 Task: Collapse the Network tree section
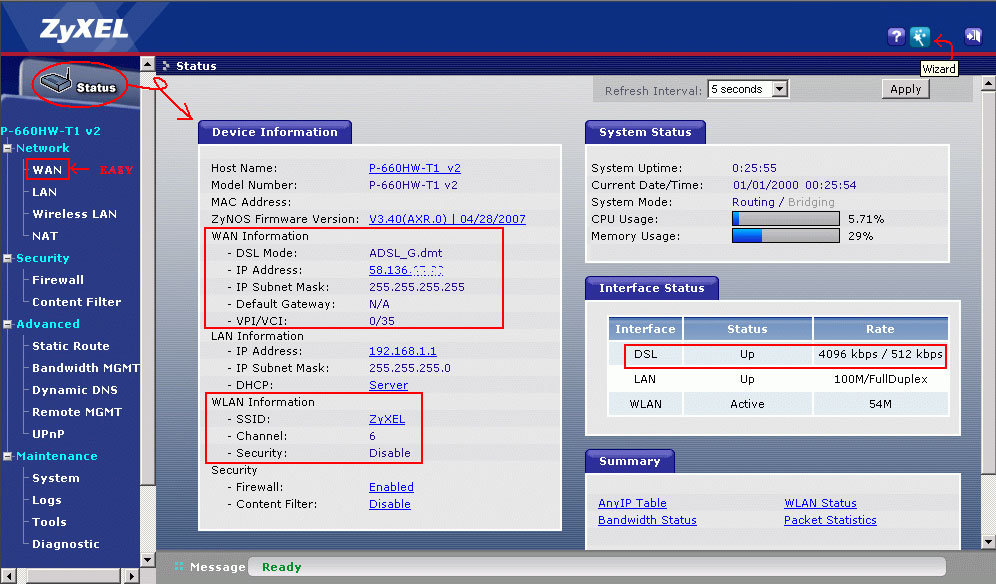pyautogui.click(x=7, y=148)
